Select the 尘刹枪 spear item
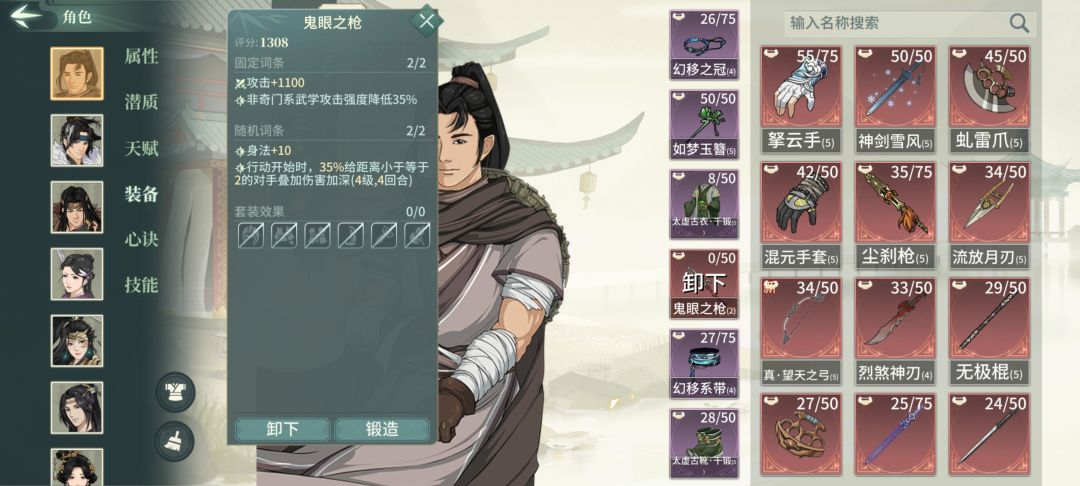 [895, 215]
